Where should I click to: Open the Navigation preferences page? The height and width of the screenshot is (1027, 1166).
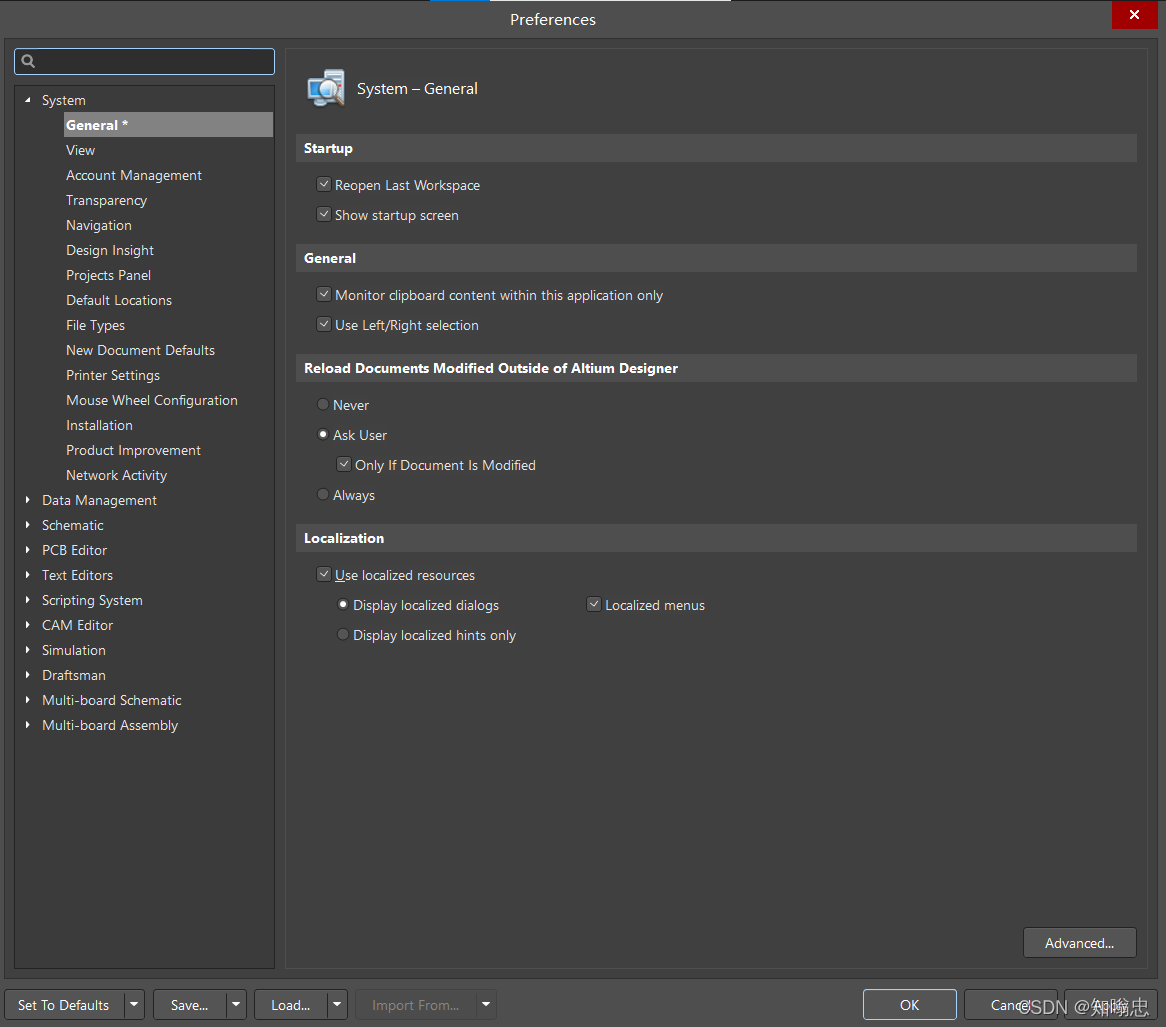99,225
